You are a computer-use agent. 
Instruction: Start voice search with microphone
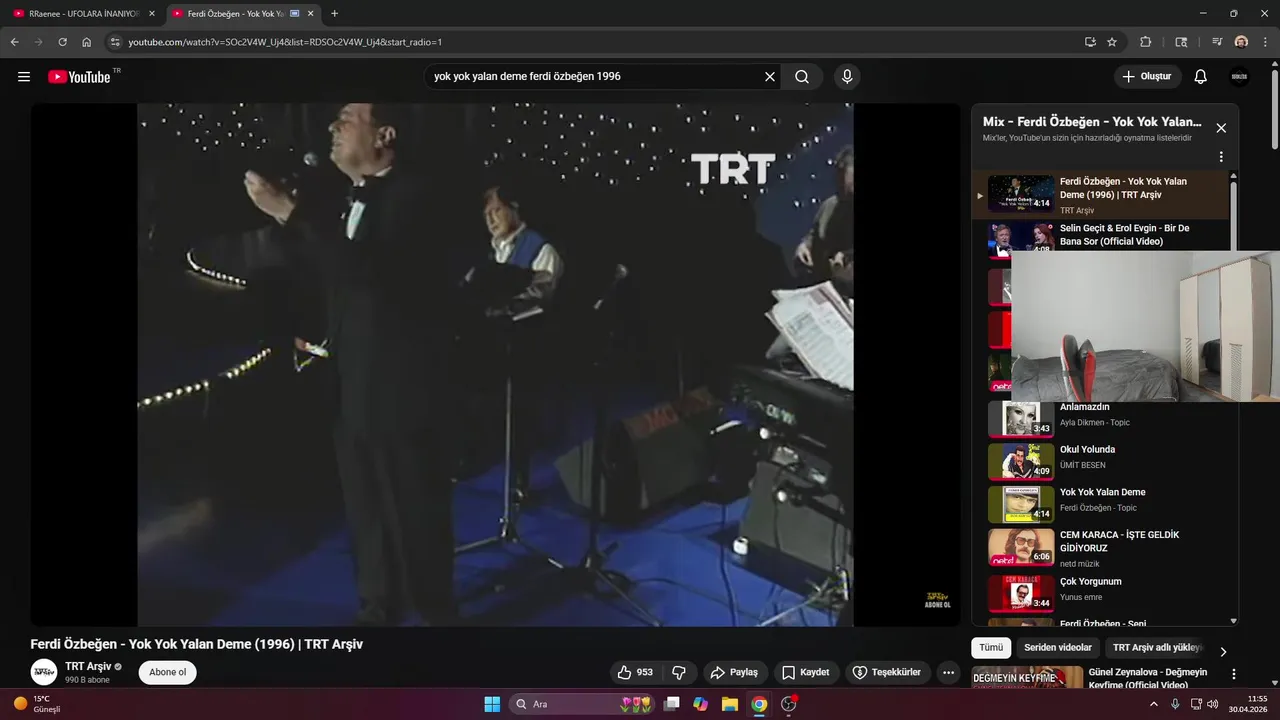point(847,77)
